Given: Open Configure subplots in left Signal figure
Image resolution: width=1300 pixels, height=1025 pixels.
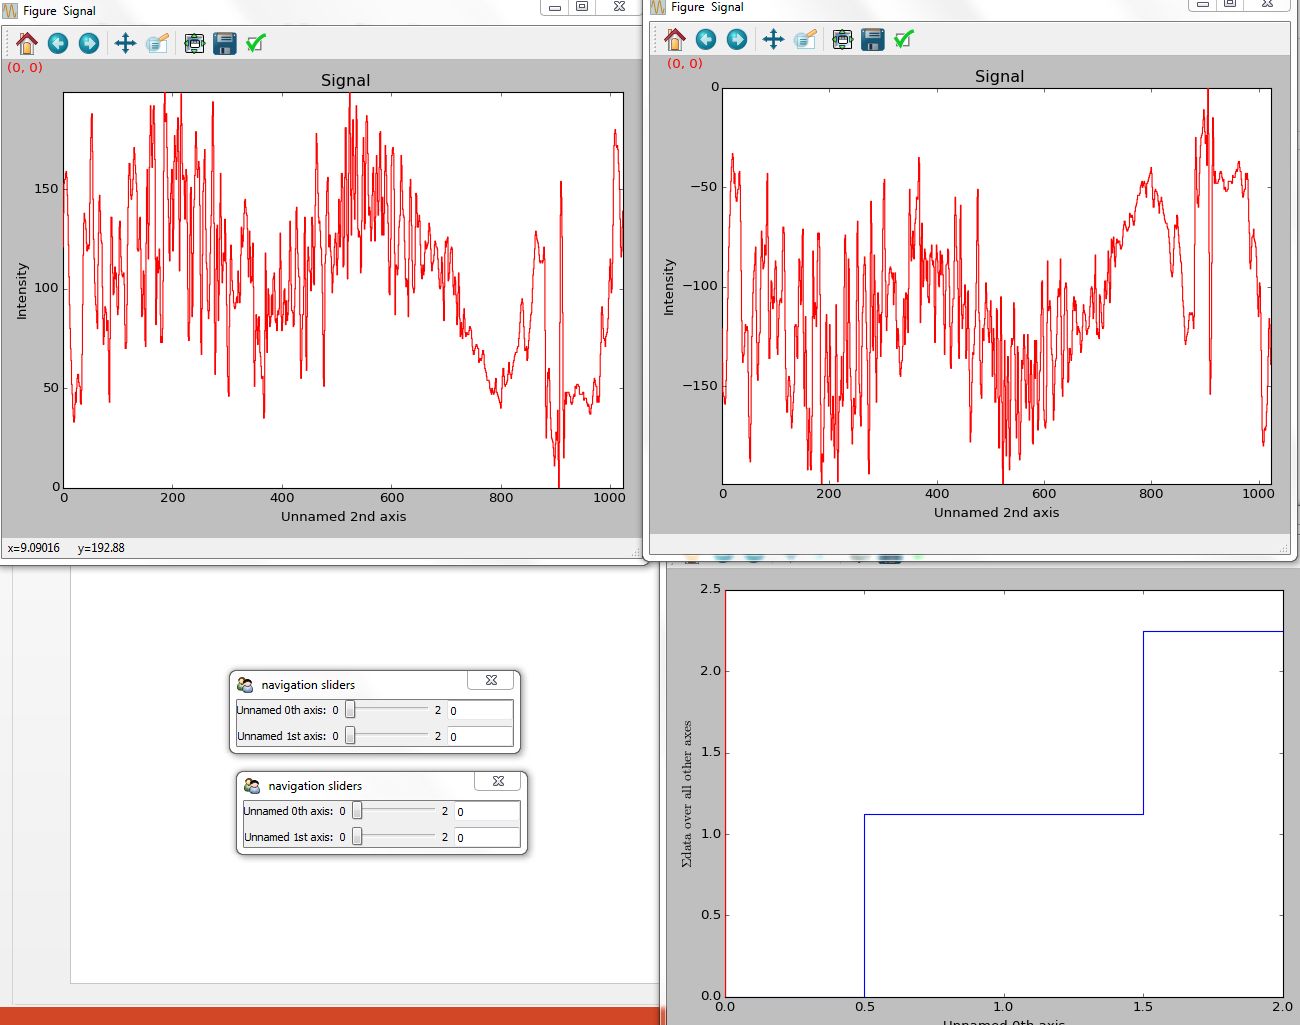Looking at the screenshot, I should pyautogui.click(x=194, y=43).
